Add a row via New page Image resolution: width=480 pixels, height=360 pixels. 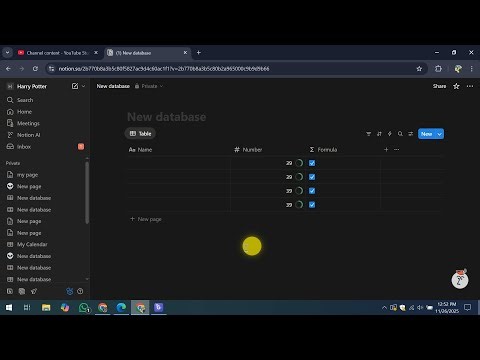tap(146, 219)
